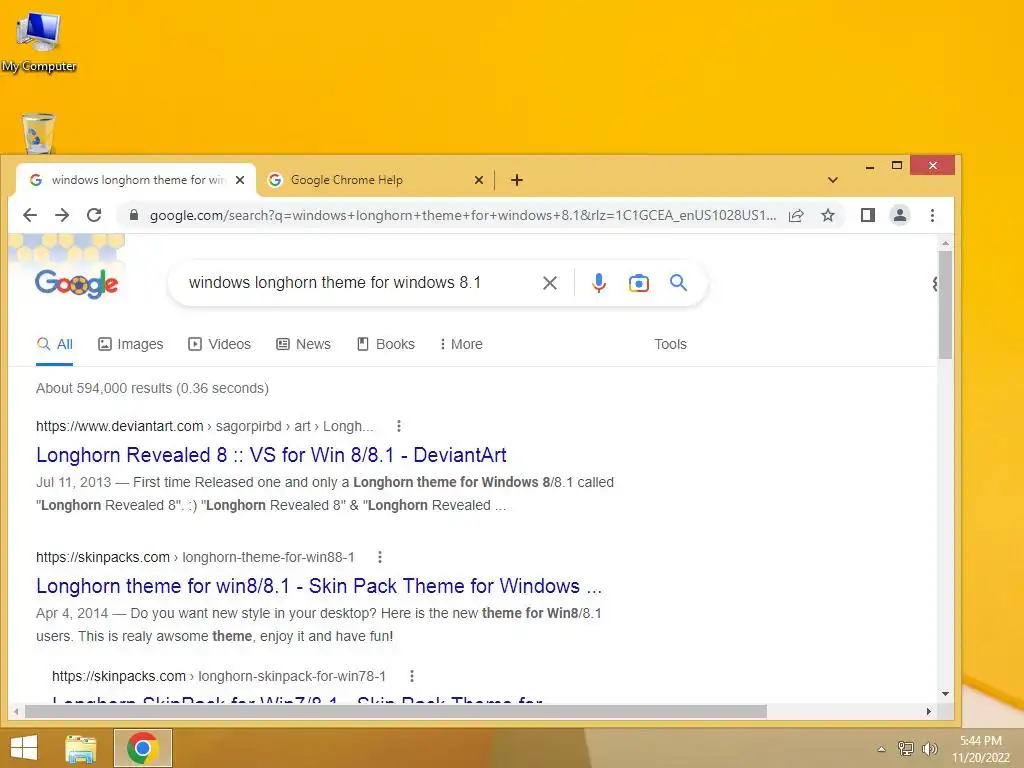Click the scroll down arrow
This screenshot has width=1024, height=768.
coord(945,694)
